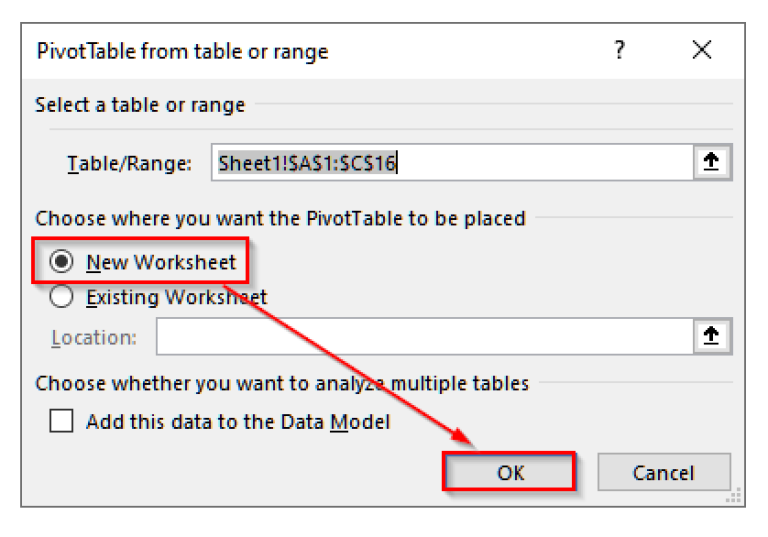The image size is (768, 537).
Task: Enable Add this data to Data Model checkbox
Action: click(61, 421)
